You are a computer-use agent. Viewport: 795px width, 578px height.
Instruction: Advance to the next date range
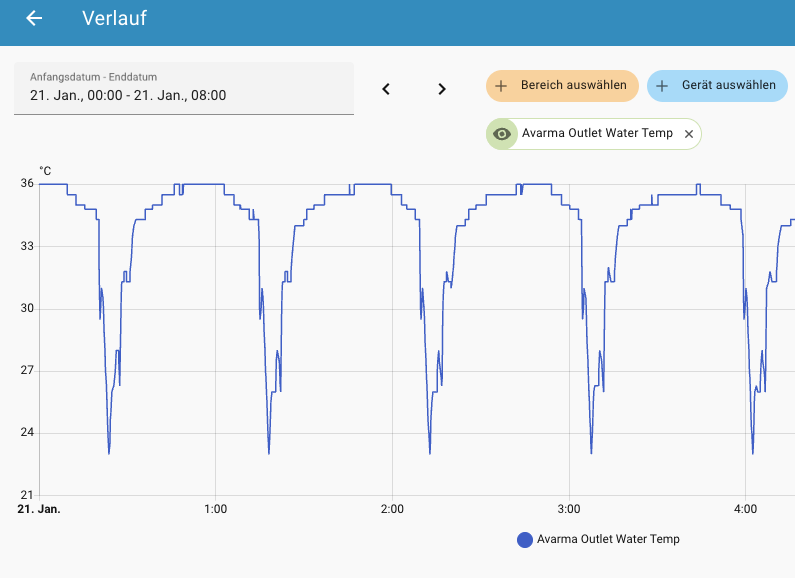pyautogui.click(x=442, y=89)
